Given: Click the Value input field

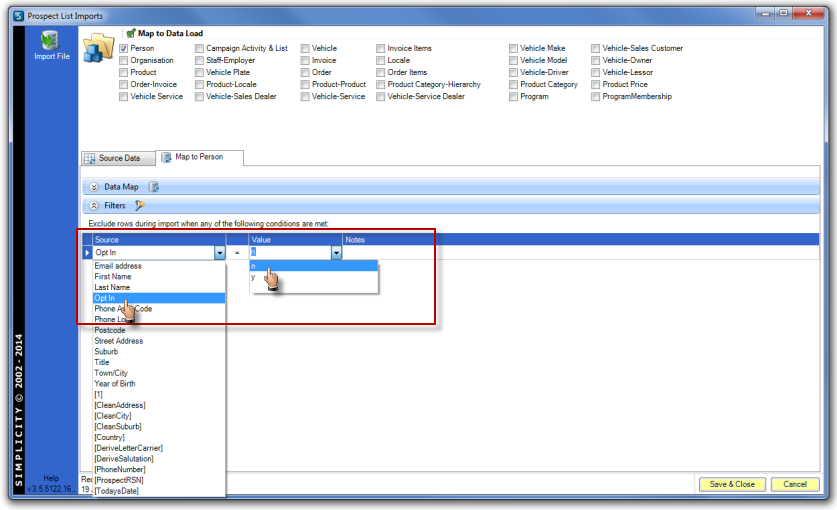Looking at the screenshot, I should [x=290, y=253].
